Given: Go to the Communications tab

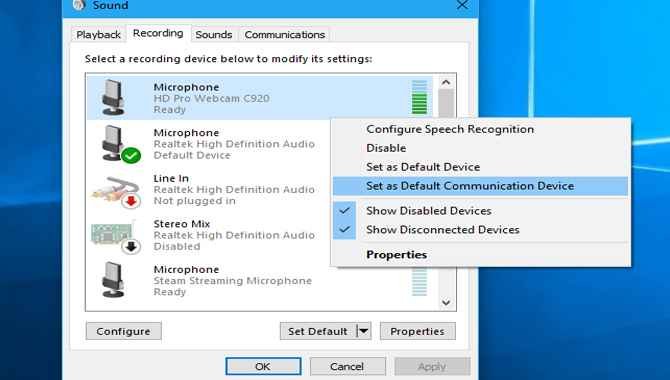Looking at the screenshot, I should pyautogui.click(x=285, y=35).
